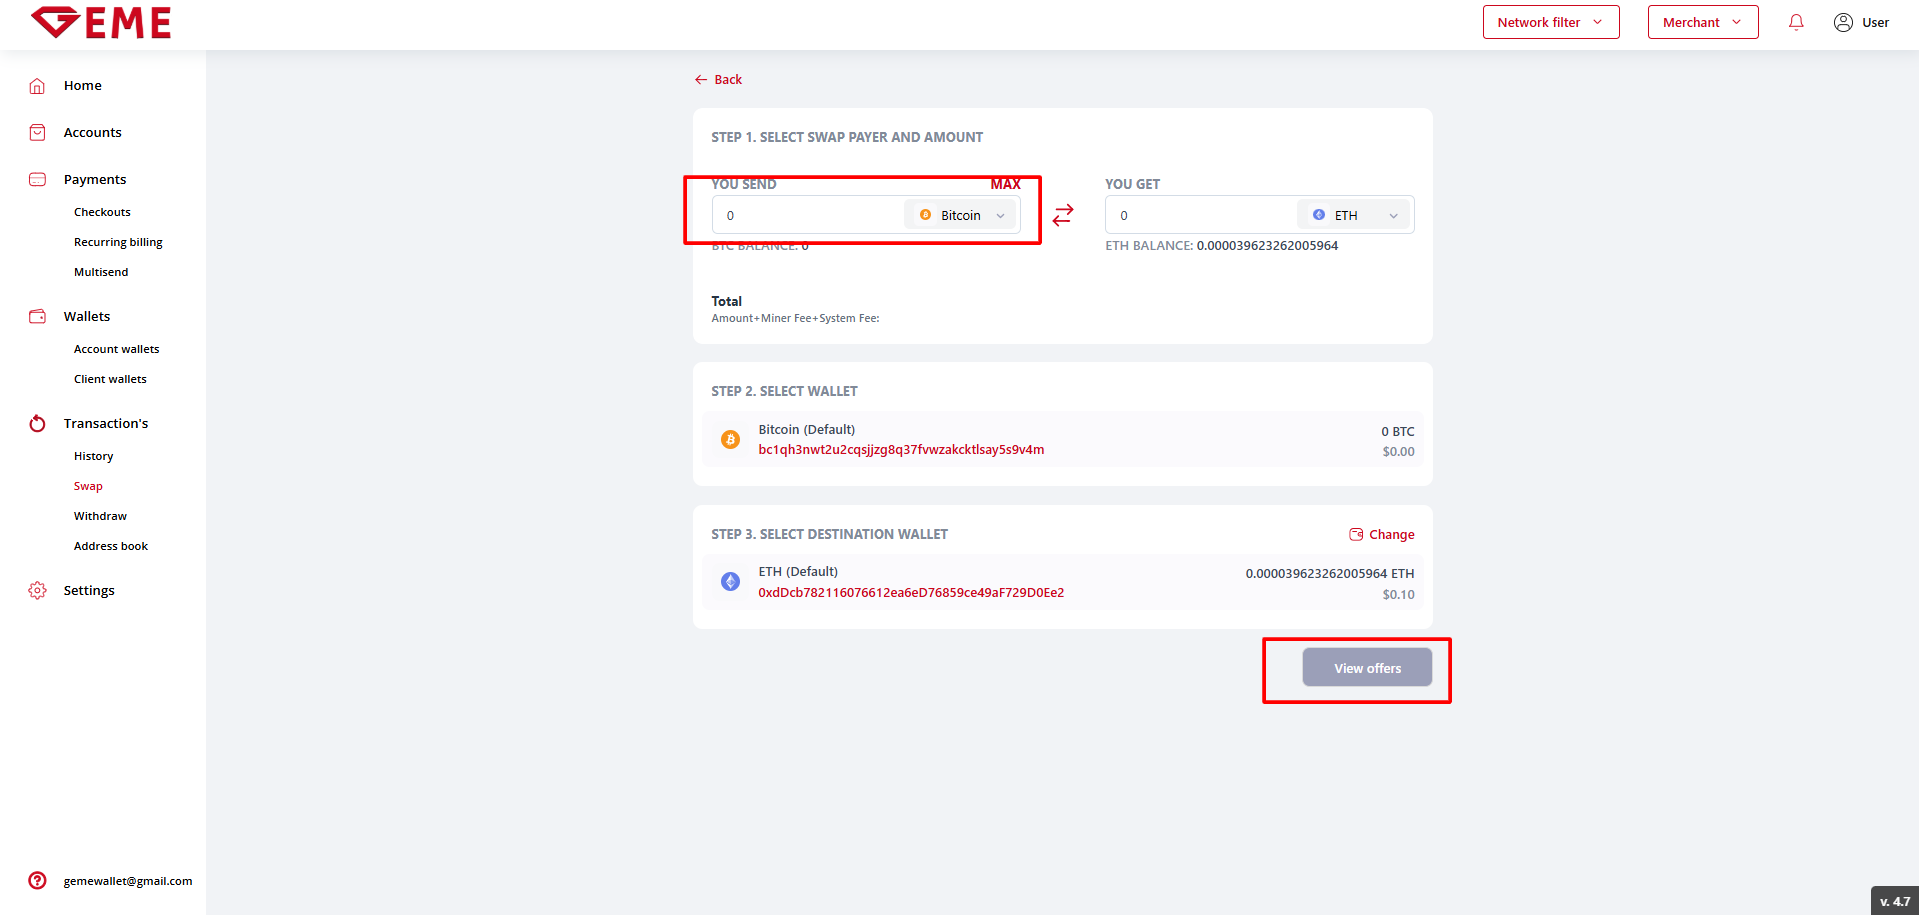Click the Settings gear icon
The width and height of the screenshot is (1919, 915).
[37, 591]
